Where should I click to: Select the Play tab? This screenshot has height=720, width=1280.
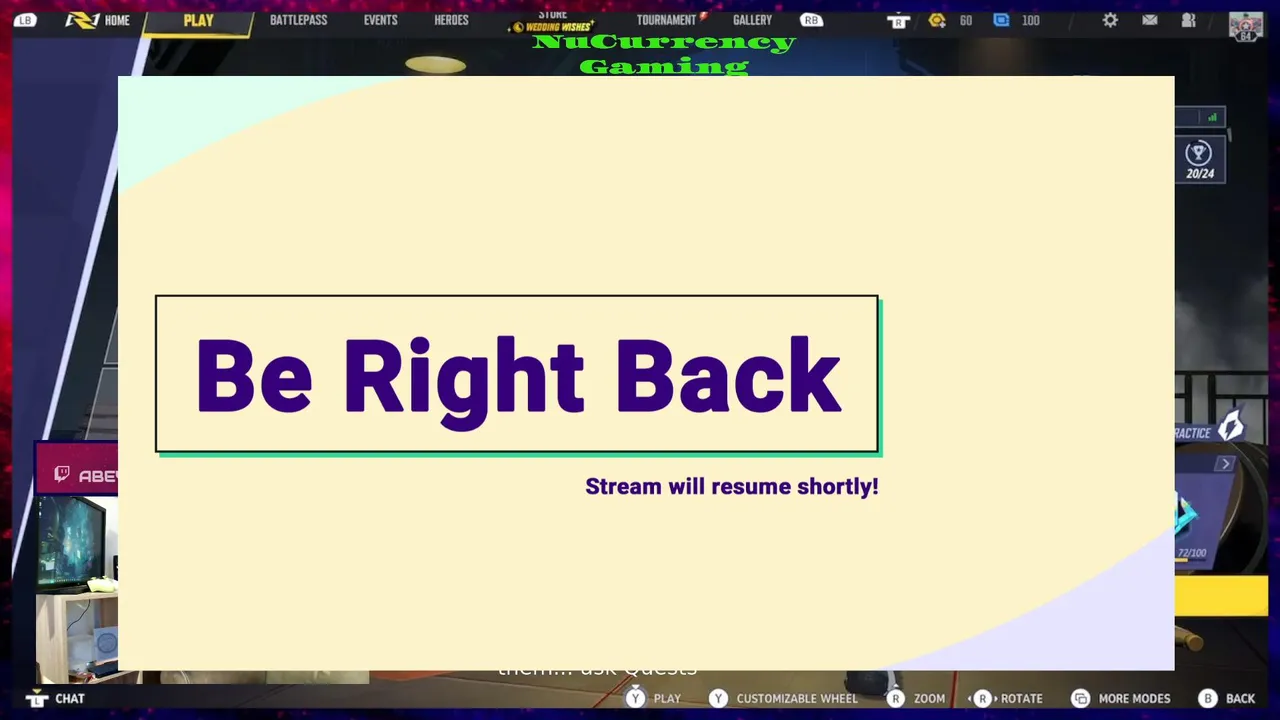point(198,20)
